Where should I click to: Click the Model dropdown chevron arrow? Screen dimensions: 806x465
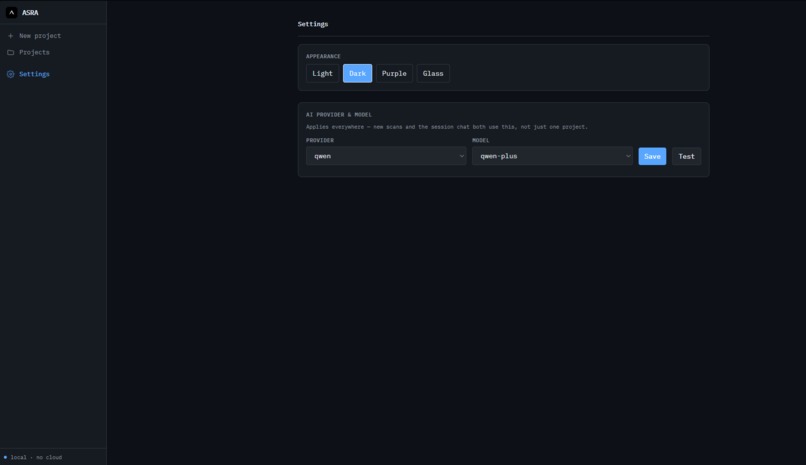628,156
